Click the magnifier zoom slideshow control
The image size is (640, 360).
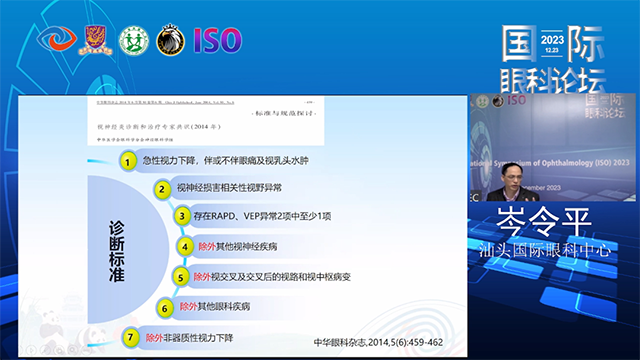(x=73, y=350)
